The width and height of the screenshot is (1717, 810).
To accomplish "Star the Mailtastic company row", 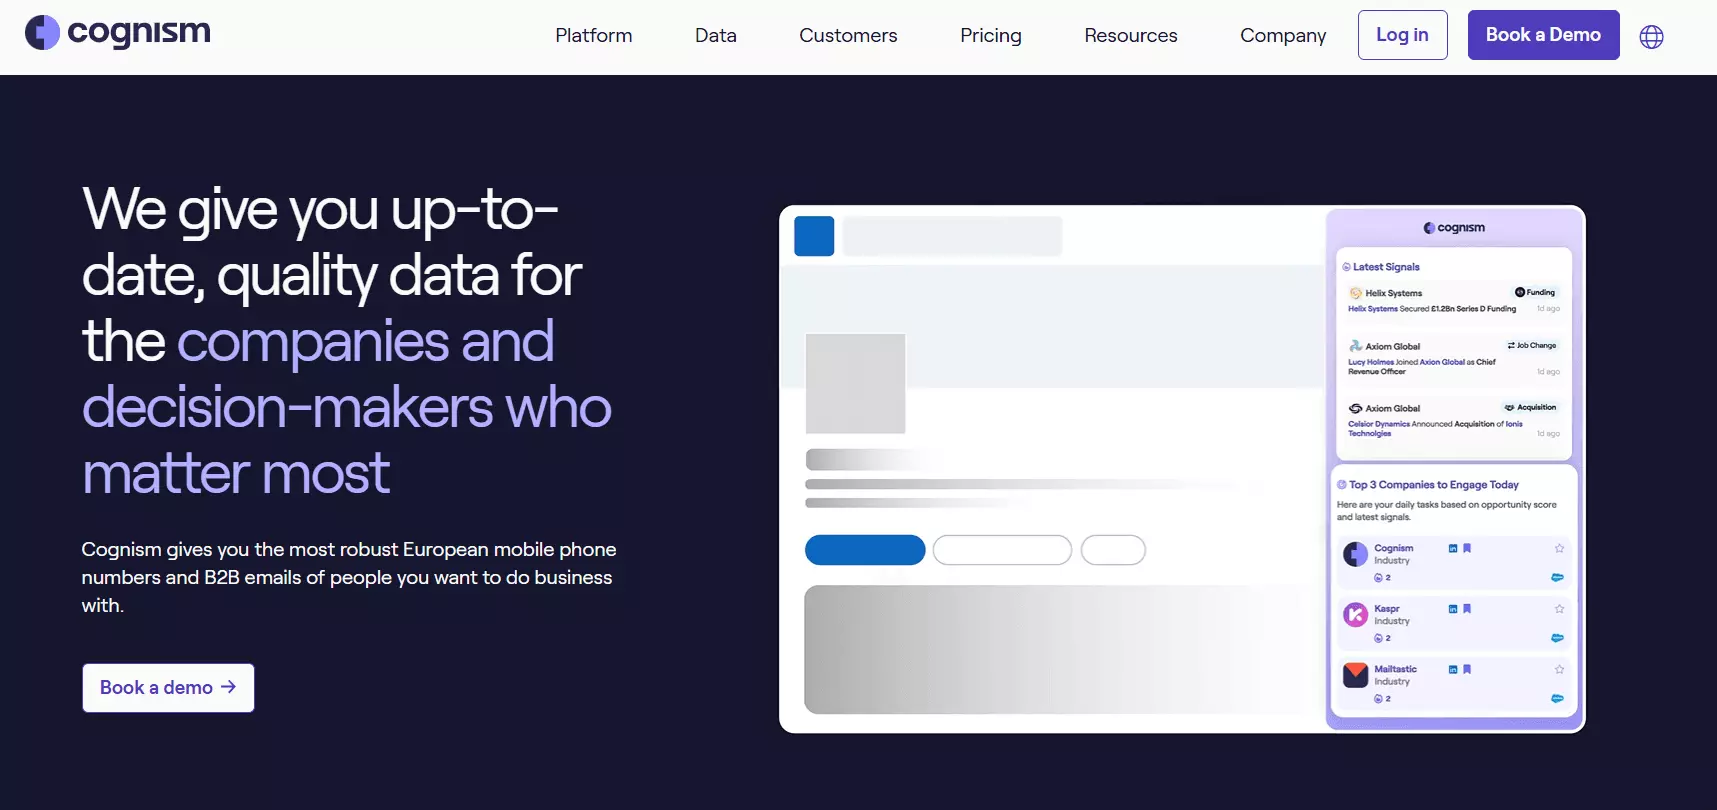I will coord(1559,669).
